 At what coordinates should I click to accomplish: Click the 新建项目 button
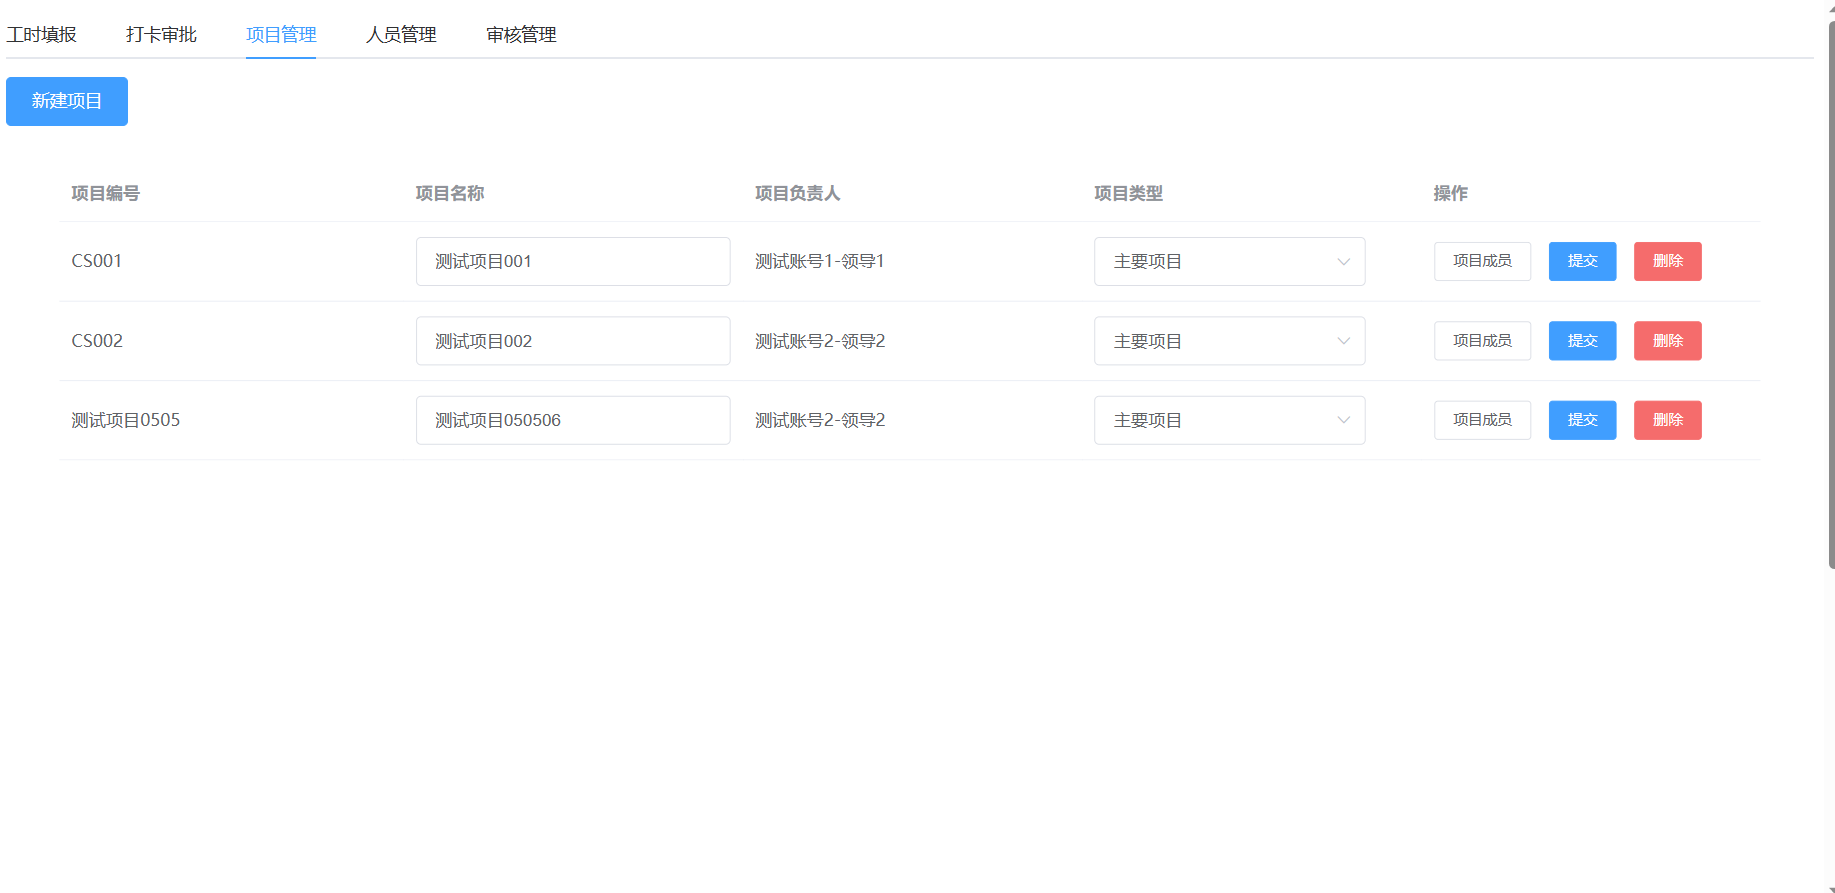(x=67, y=101)
